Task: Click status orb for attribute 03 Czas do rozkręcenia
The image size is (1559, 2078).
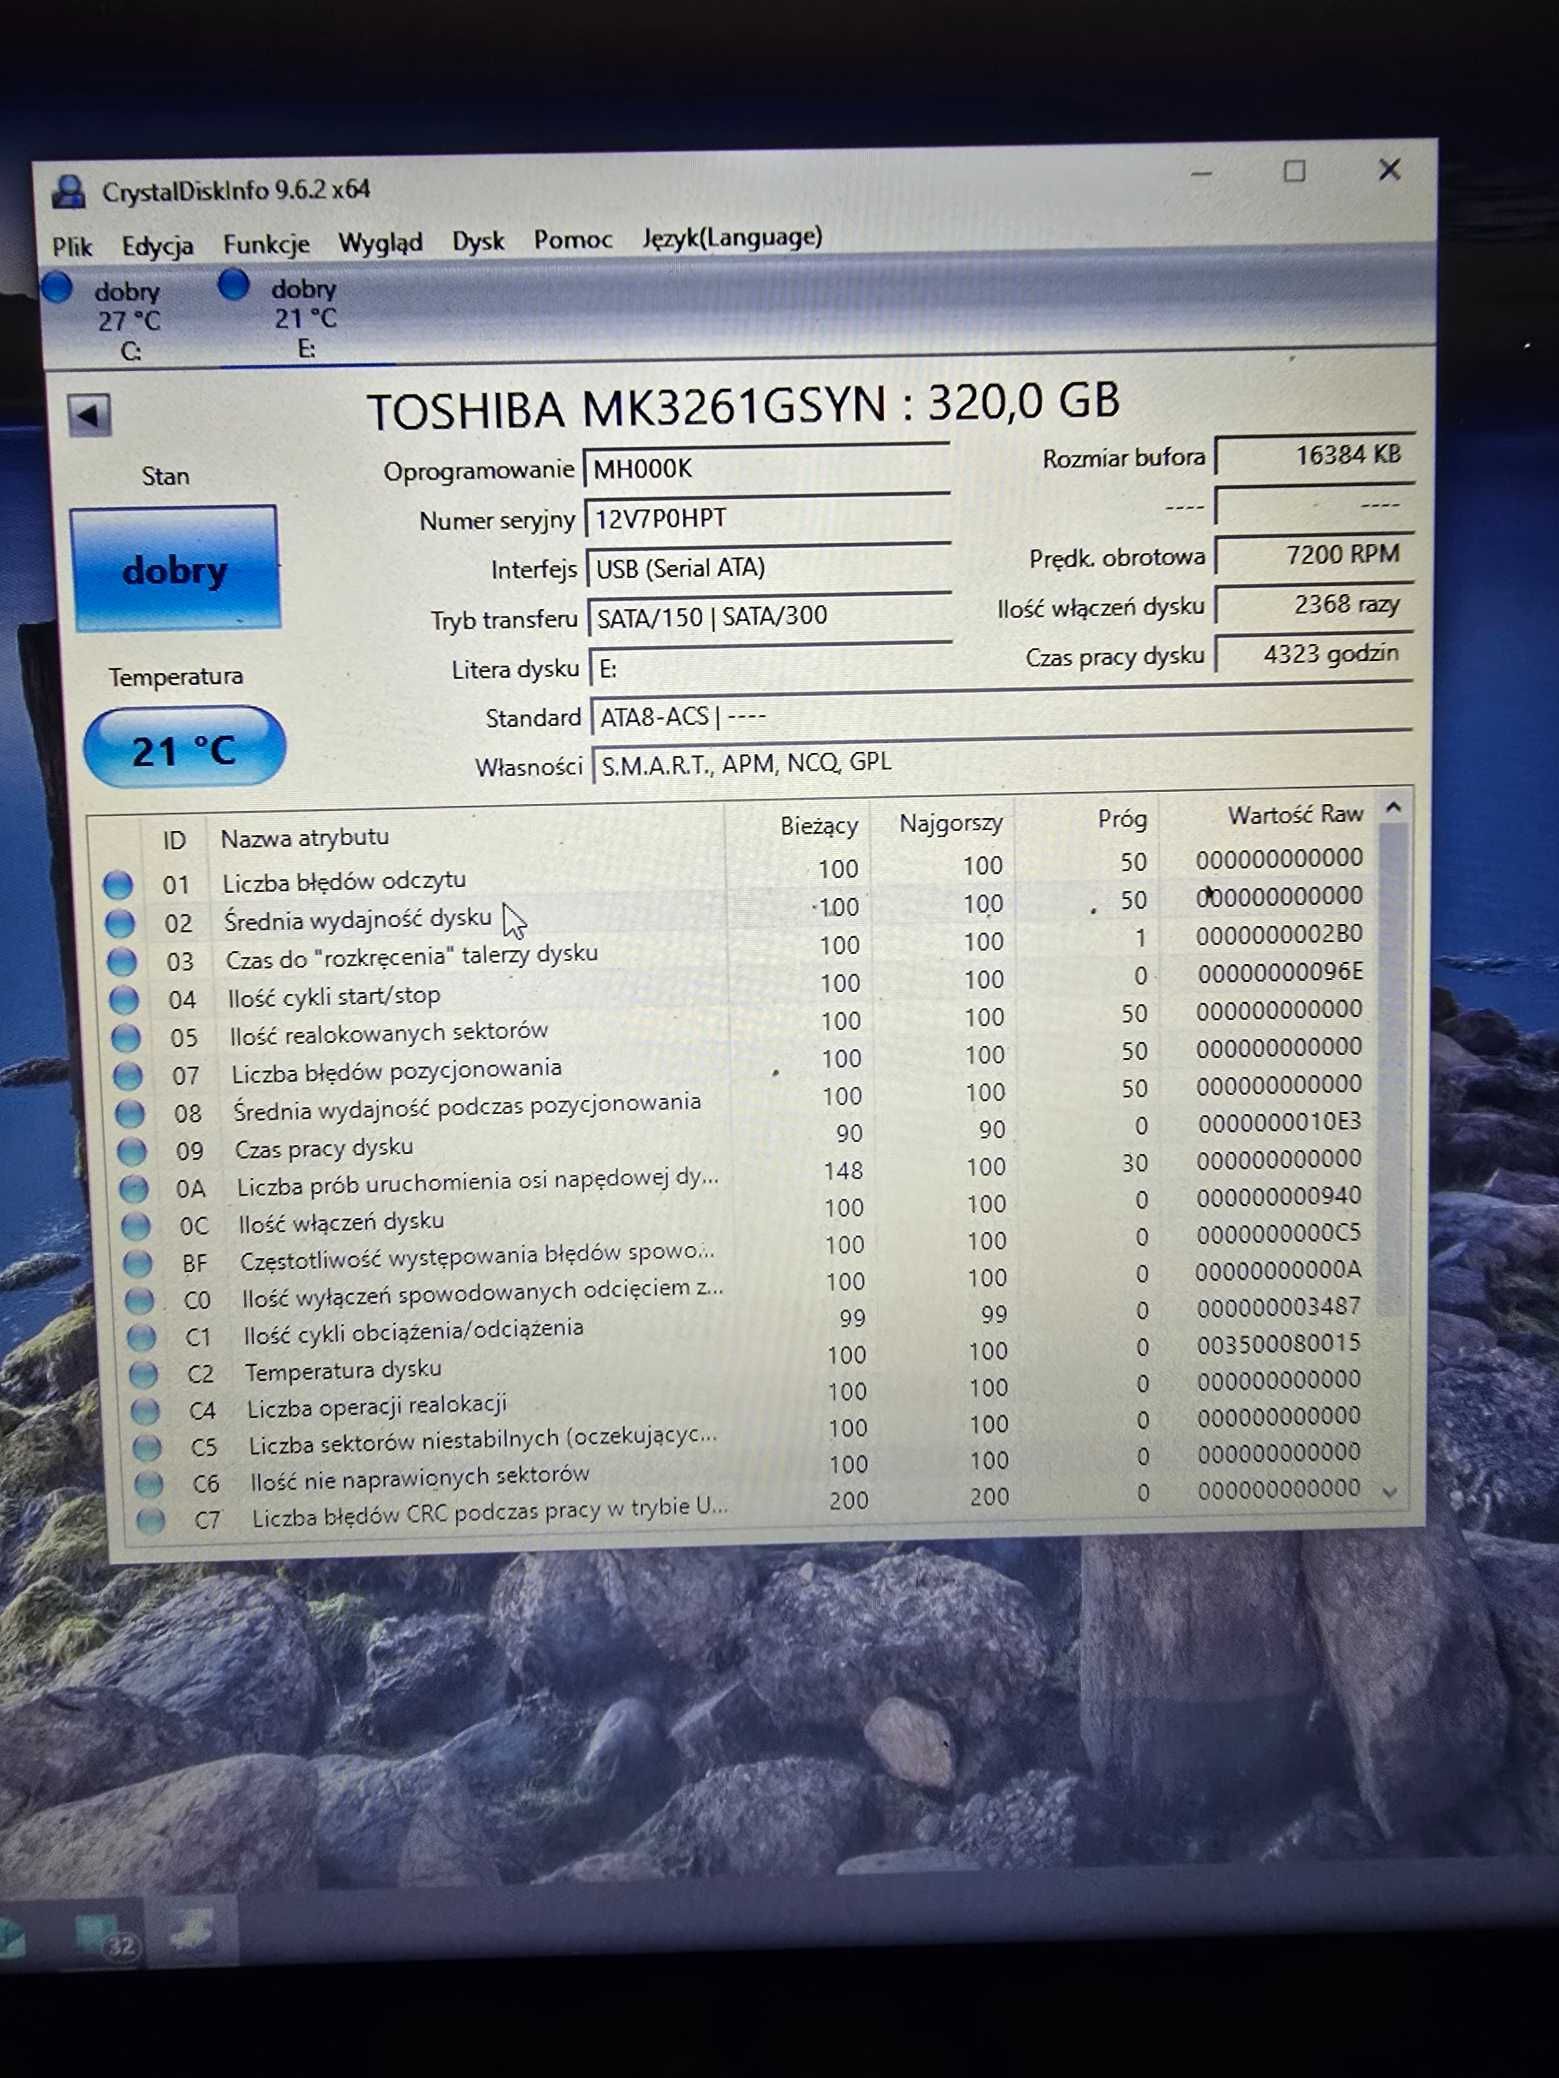Action: click(x=122, y=961)
